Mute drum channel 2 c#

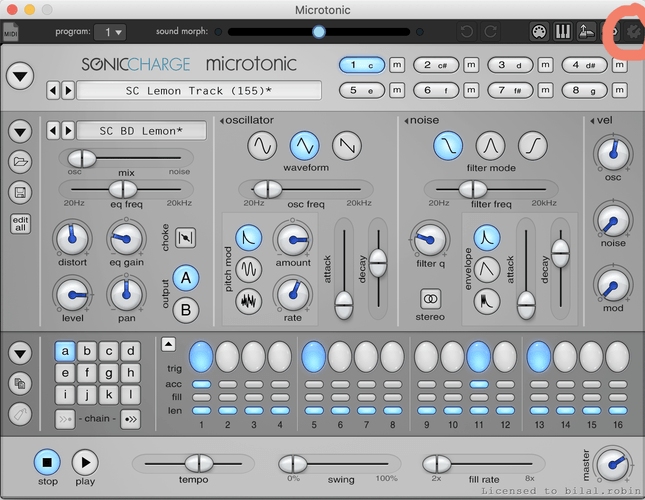(471, 65)
